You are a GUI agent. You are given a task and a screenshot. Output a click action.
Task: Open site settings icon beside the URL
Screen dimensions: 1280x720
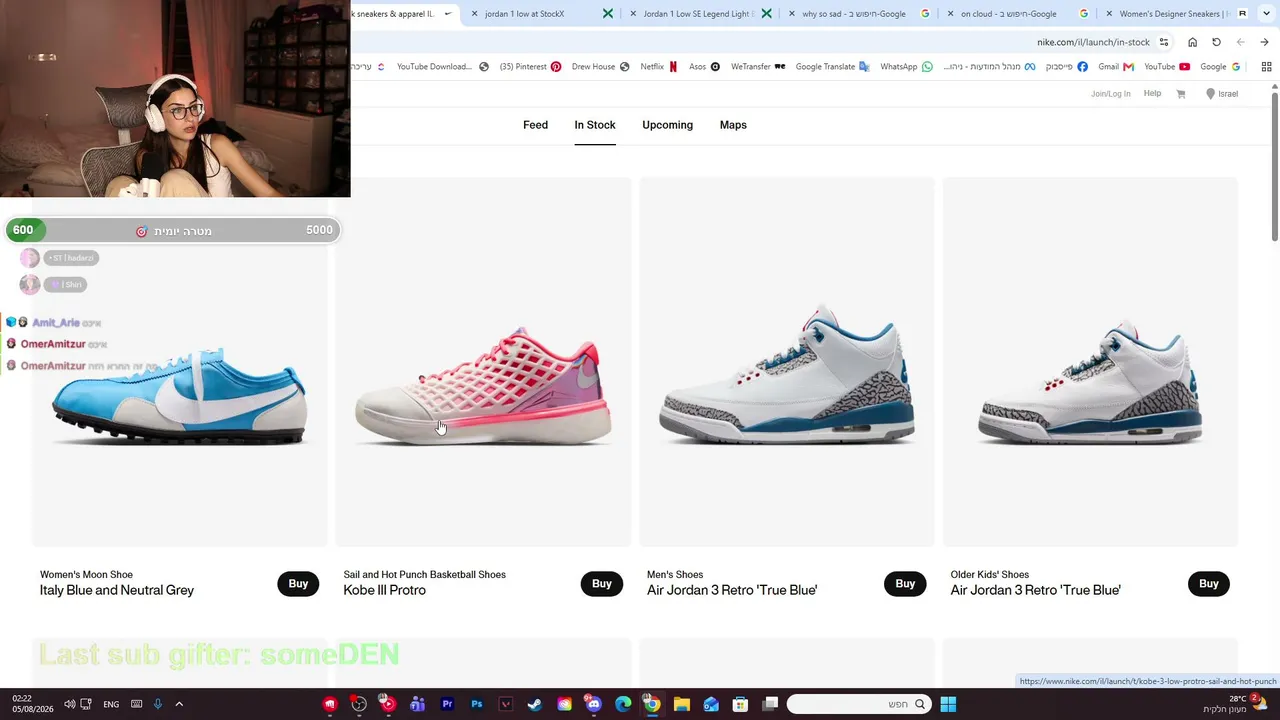point(1164,42)
